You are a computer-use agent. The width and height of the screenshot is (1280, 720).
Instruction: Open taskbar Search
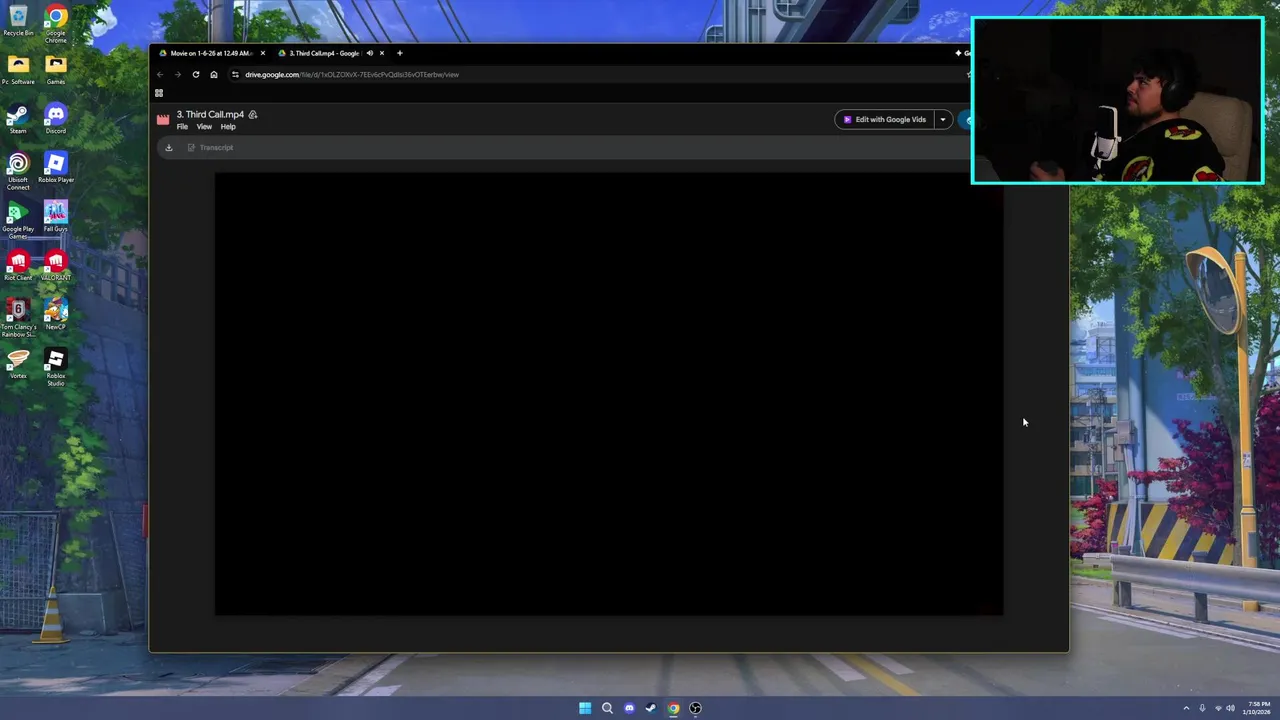click(607, 708)
